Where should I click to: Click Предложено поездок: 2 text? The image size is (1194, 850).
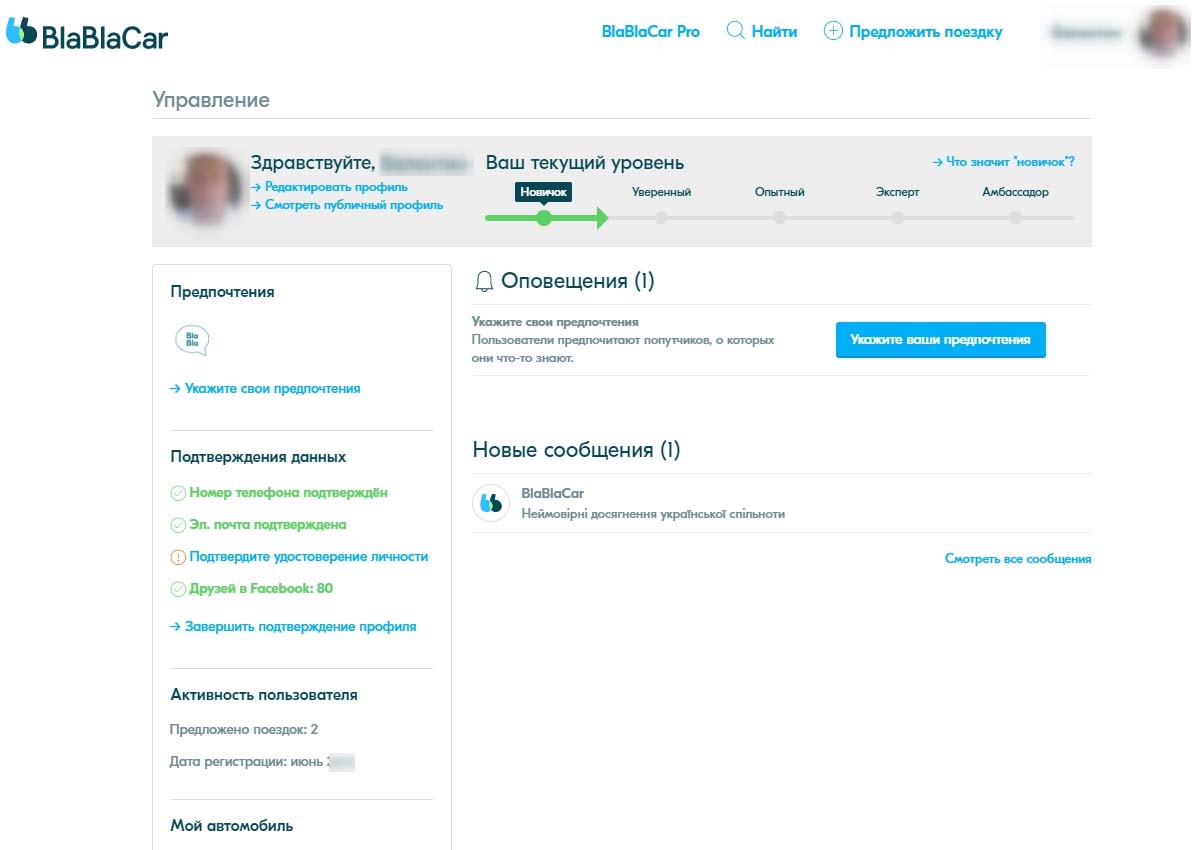[244, 730]
